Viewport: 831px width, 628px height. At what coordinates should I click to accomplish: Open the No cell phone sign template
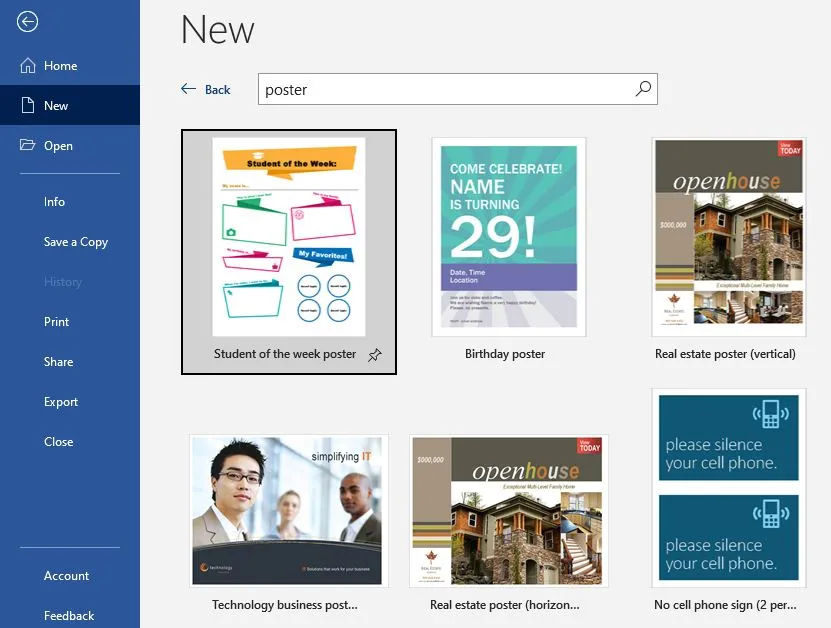(x=728, y=487)
